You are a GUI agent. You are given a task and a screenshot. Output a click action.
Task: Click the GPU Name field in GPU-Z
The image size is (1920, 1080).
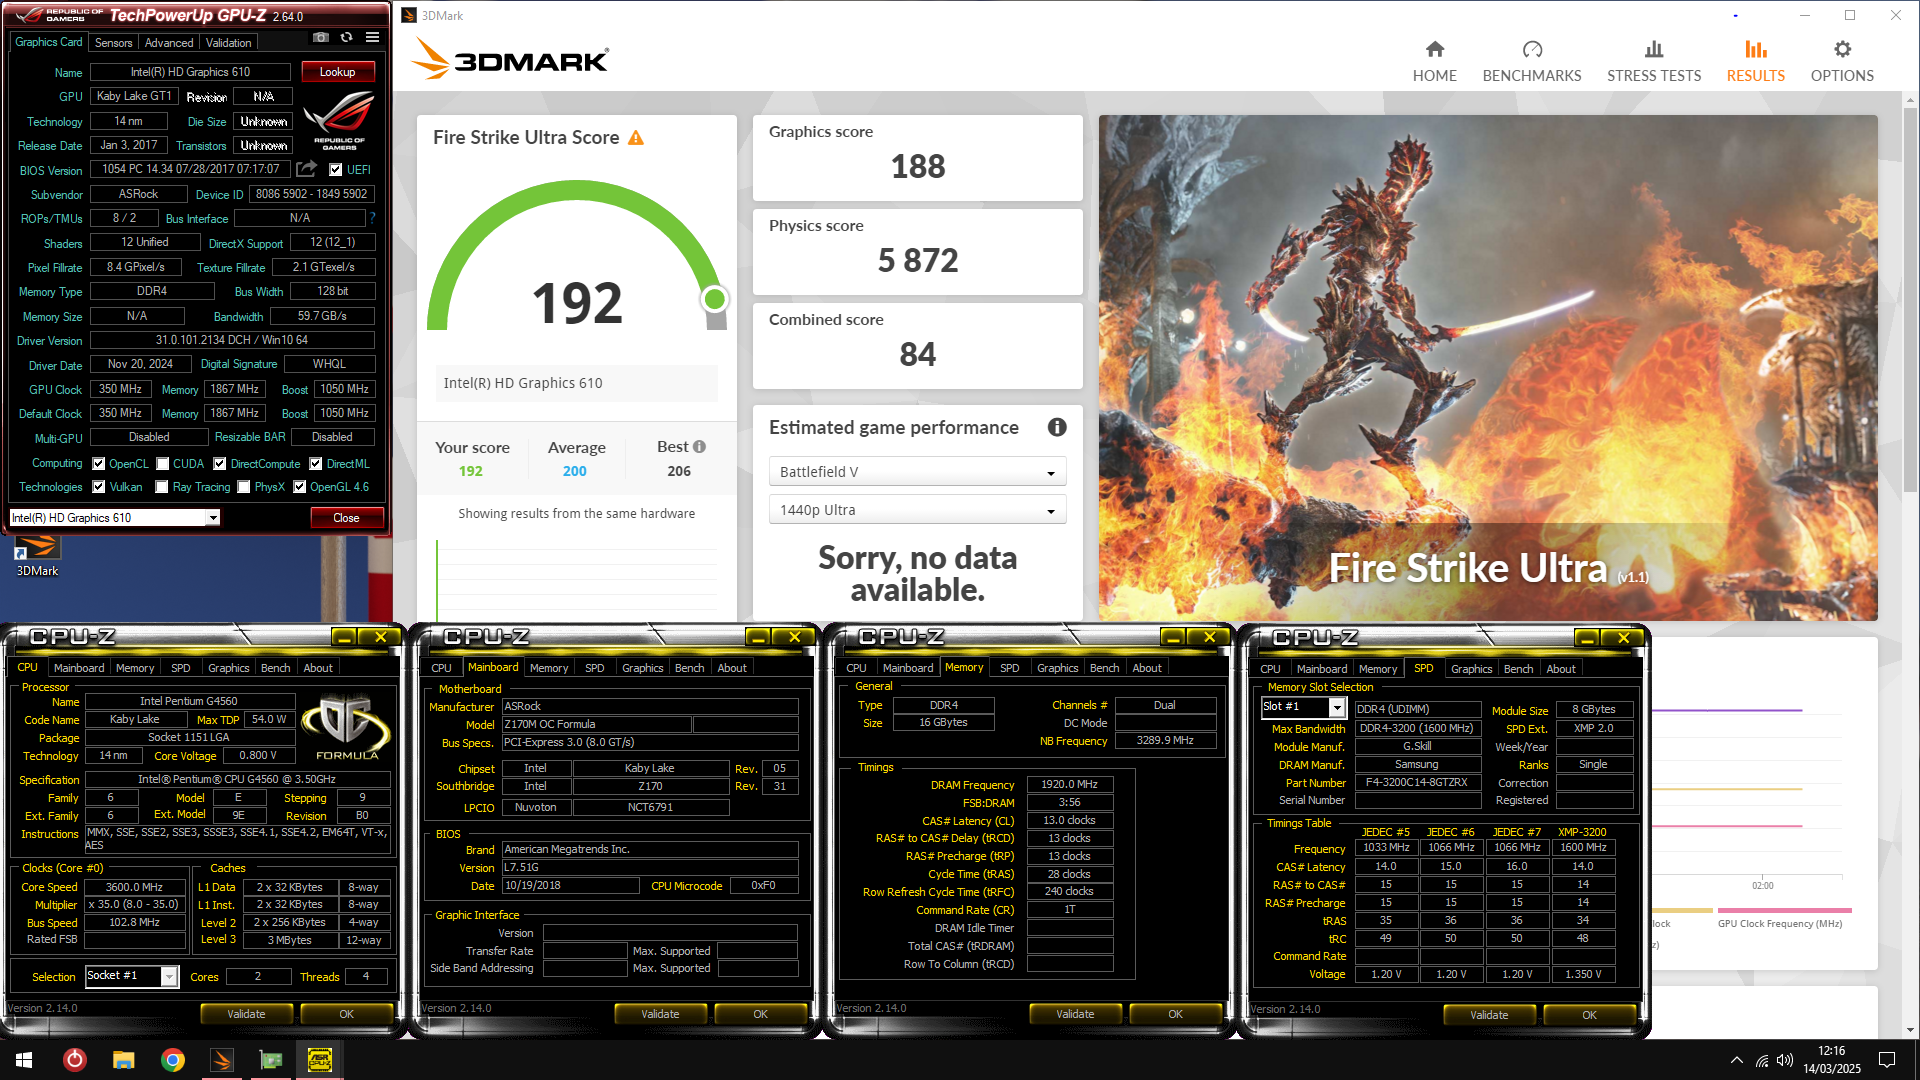(190, 72)
